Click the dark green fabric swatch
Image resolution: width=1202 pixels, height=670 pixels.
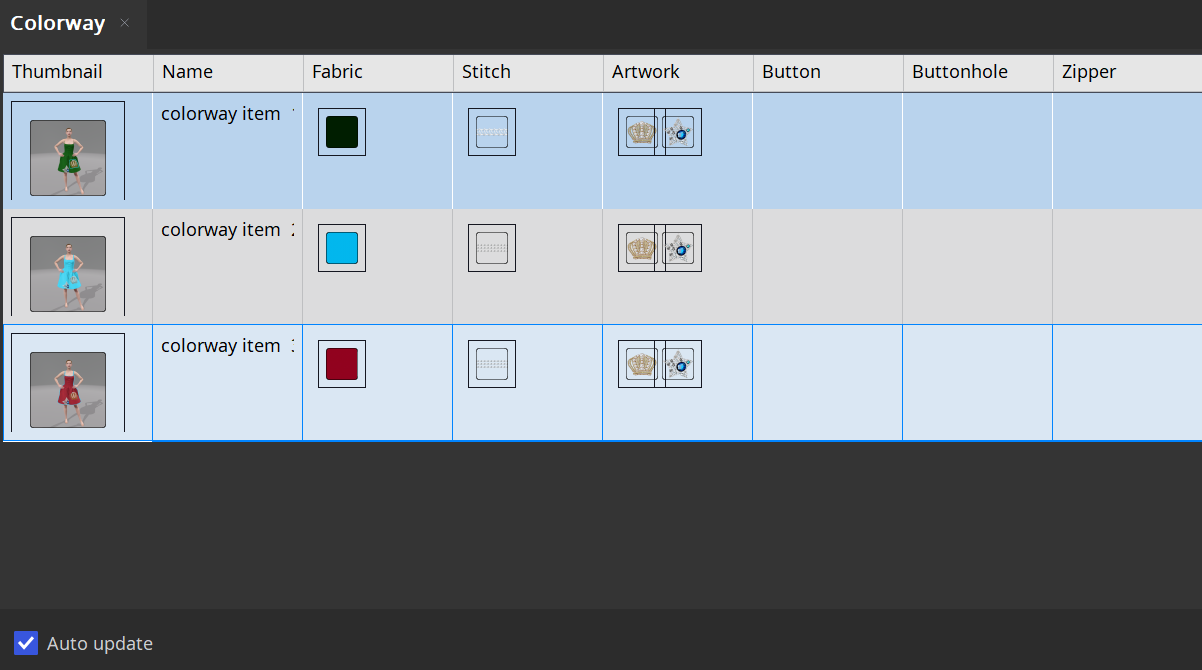point(342,132)
